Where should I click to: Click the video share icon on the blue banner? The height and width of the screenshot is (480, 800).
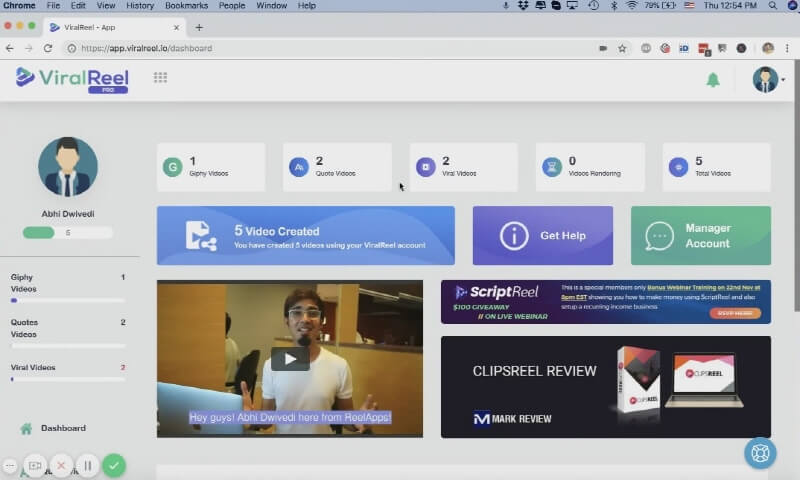click(201, 236)
